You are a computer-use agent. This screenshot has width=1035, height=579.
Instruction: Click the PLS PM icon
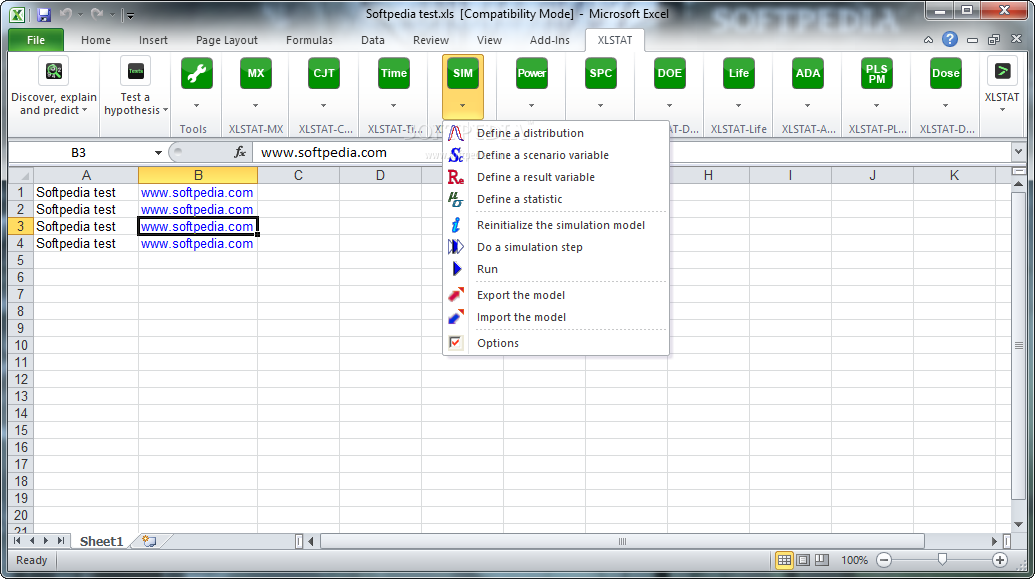[x=877, y=73]
